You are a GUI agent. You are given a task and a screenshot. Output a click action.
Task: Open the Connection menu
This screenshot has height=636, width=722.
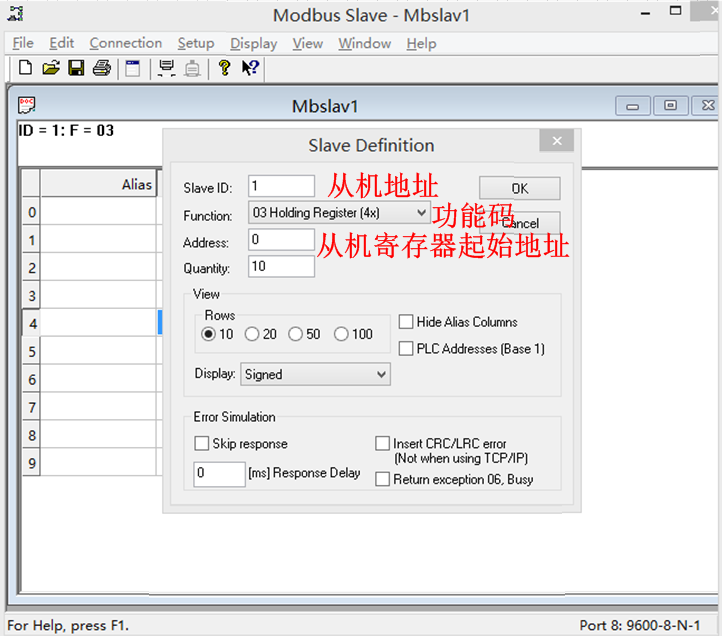125,43
